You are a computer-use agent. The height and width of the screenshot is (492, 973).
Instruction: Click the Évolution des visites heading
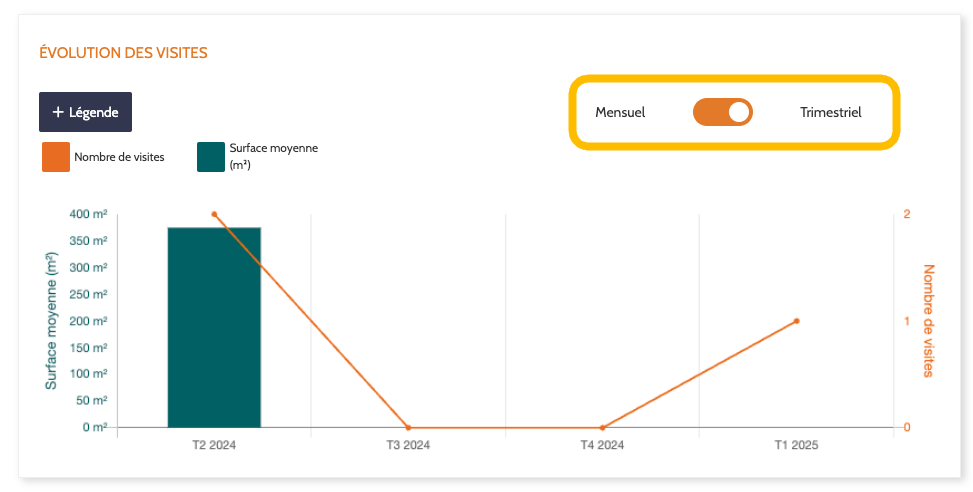tap(123, 52)
